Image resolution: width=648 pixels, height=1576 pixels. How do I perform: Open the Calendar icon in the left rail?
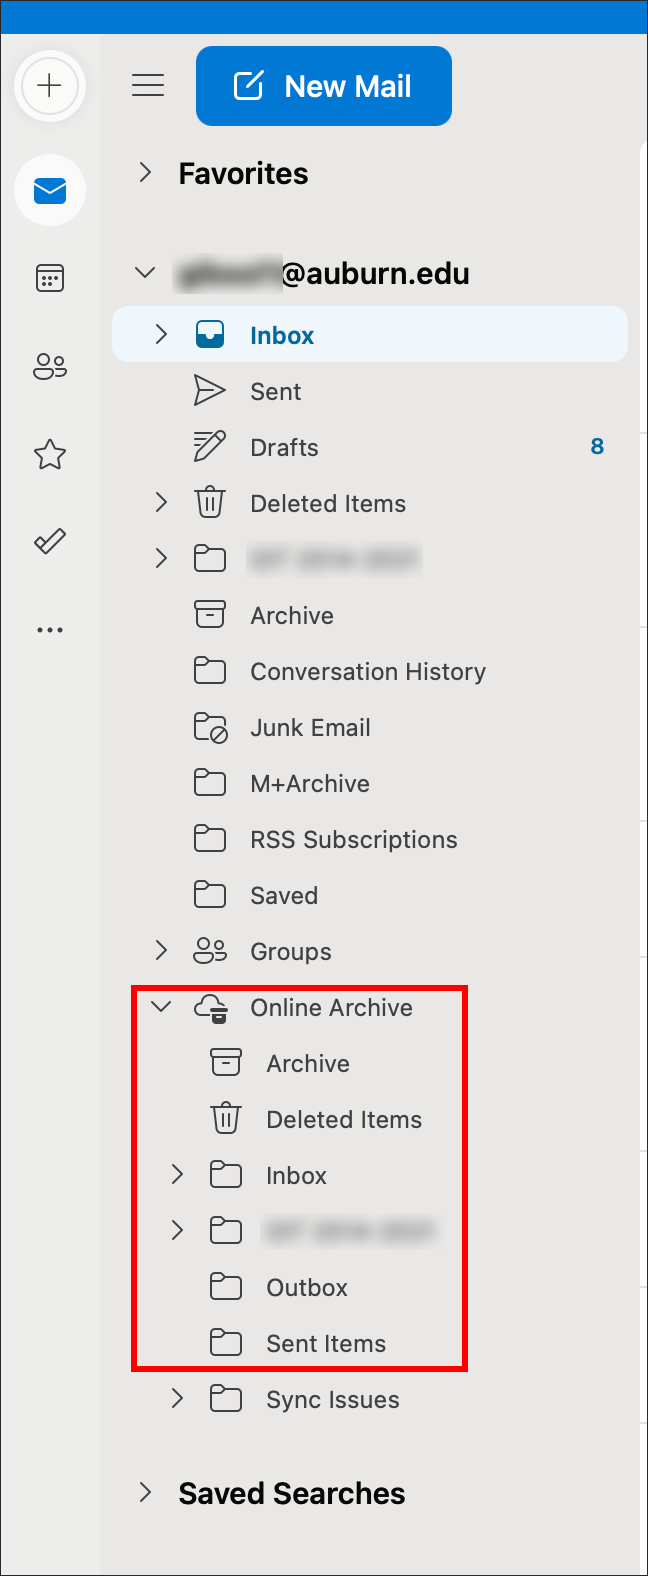coord(50,278)
